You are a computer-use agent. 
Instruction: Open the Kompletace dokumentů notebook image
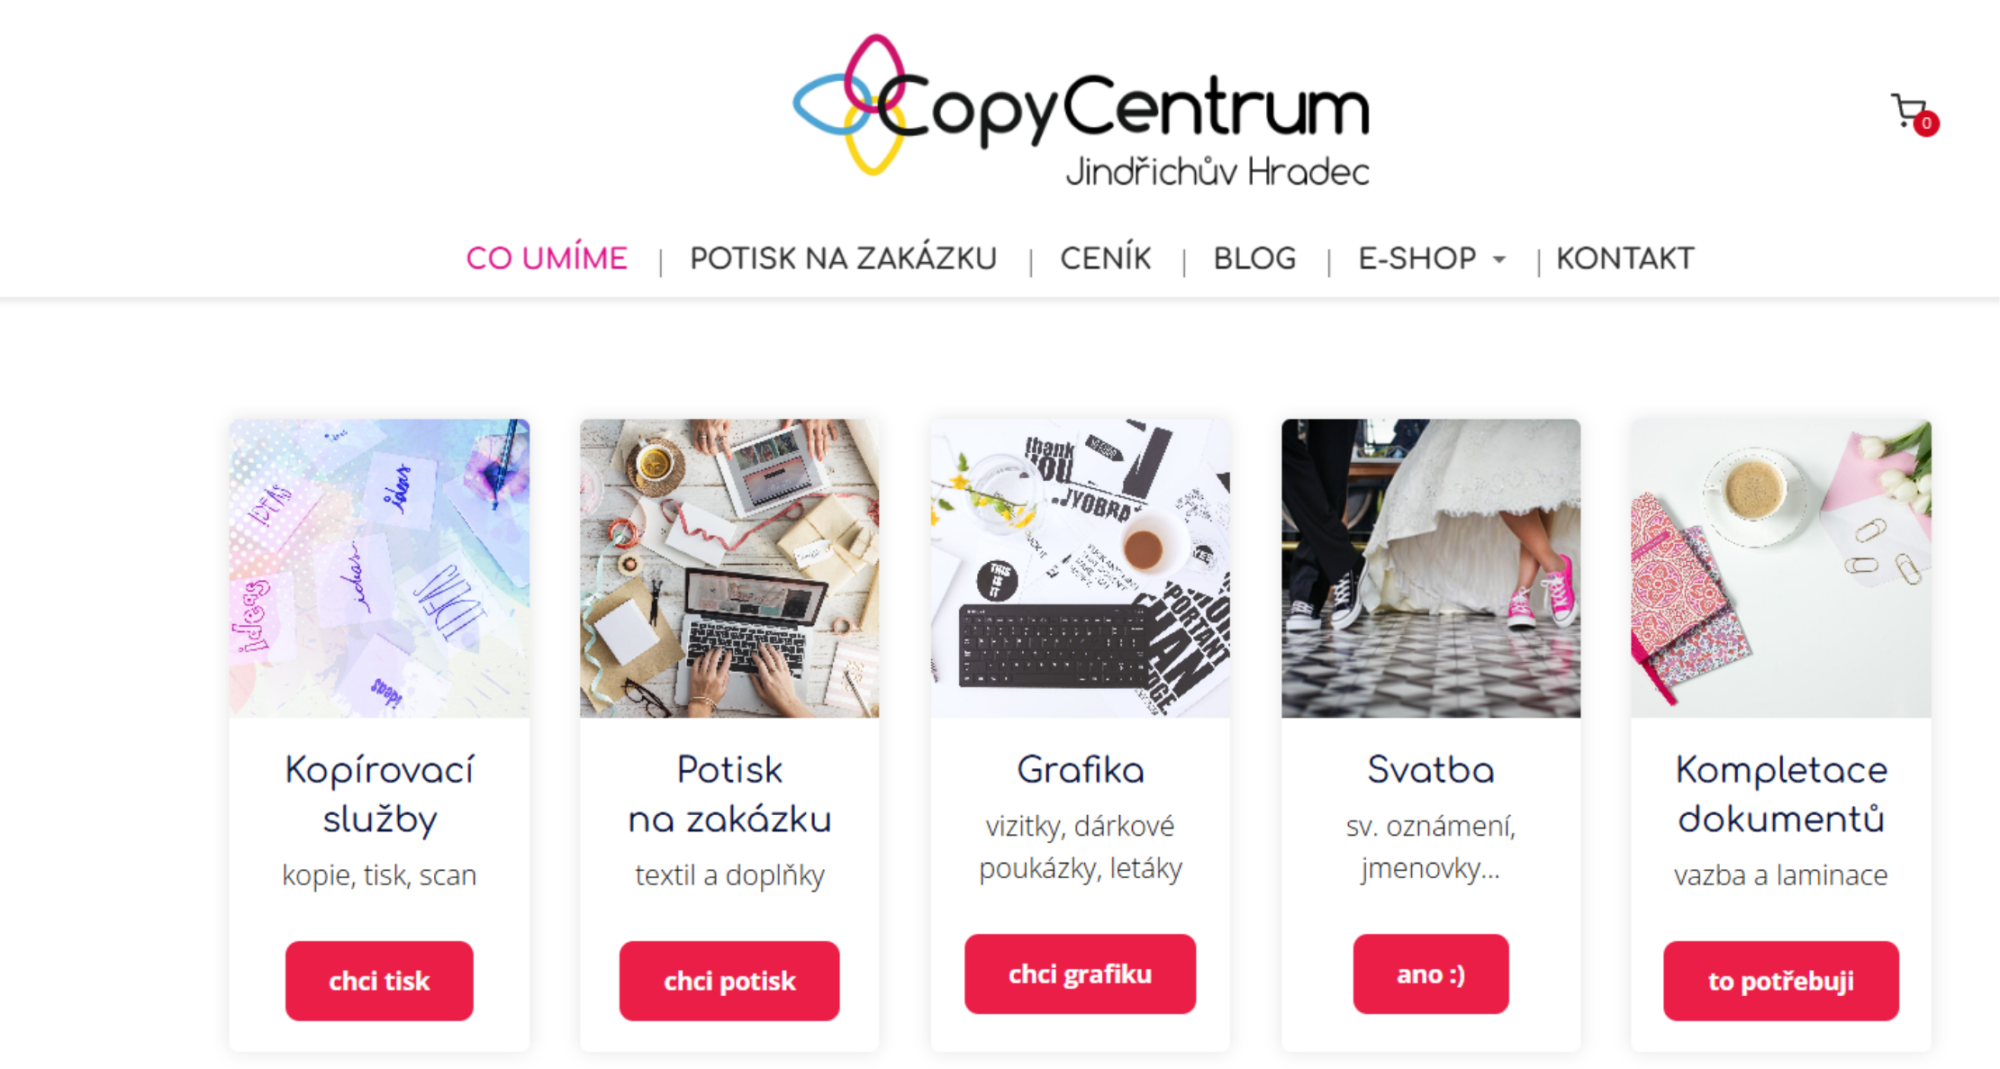[1781, 568]
